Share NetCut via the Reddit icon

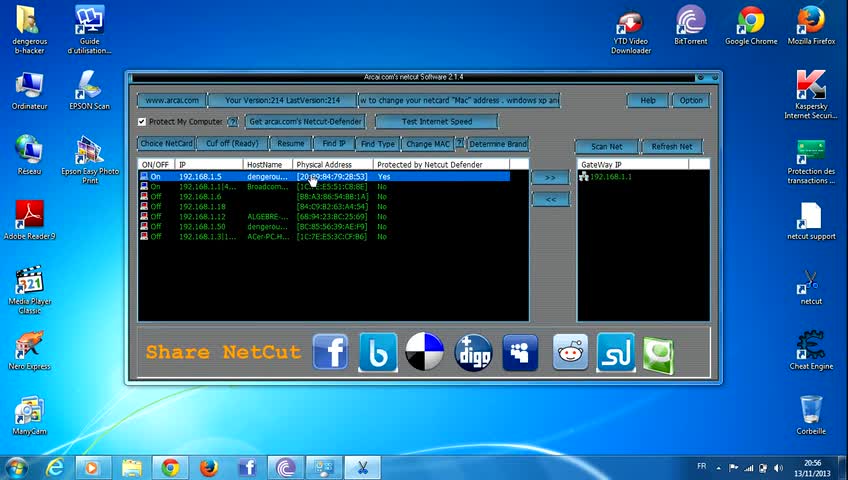(570, 352)
